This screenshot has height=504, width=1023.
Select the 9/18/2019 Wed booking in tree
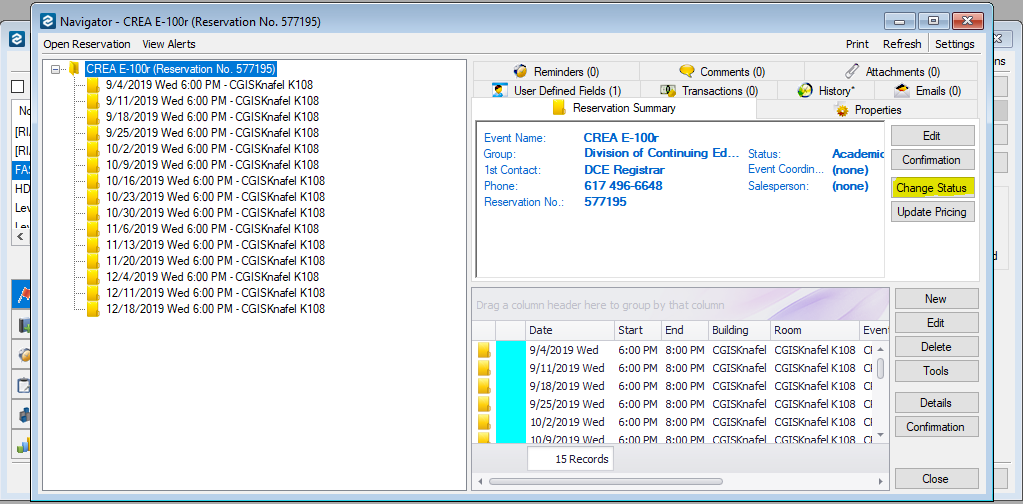[212, 117]
